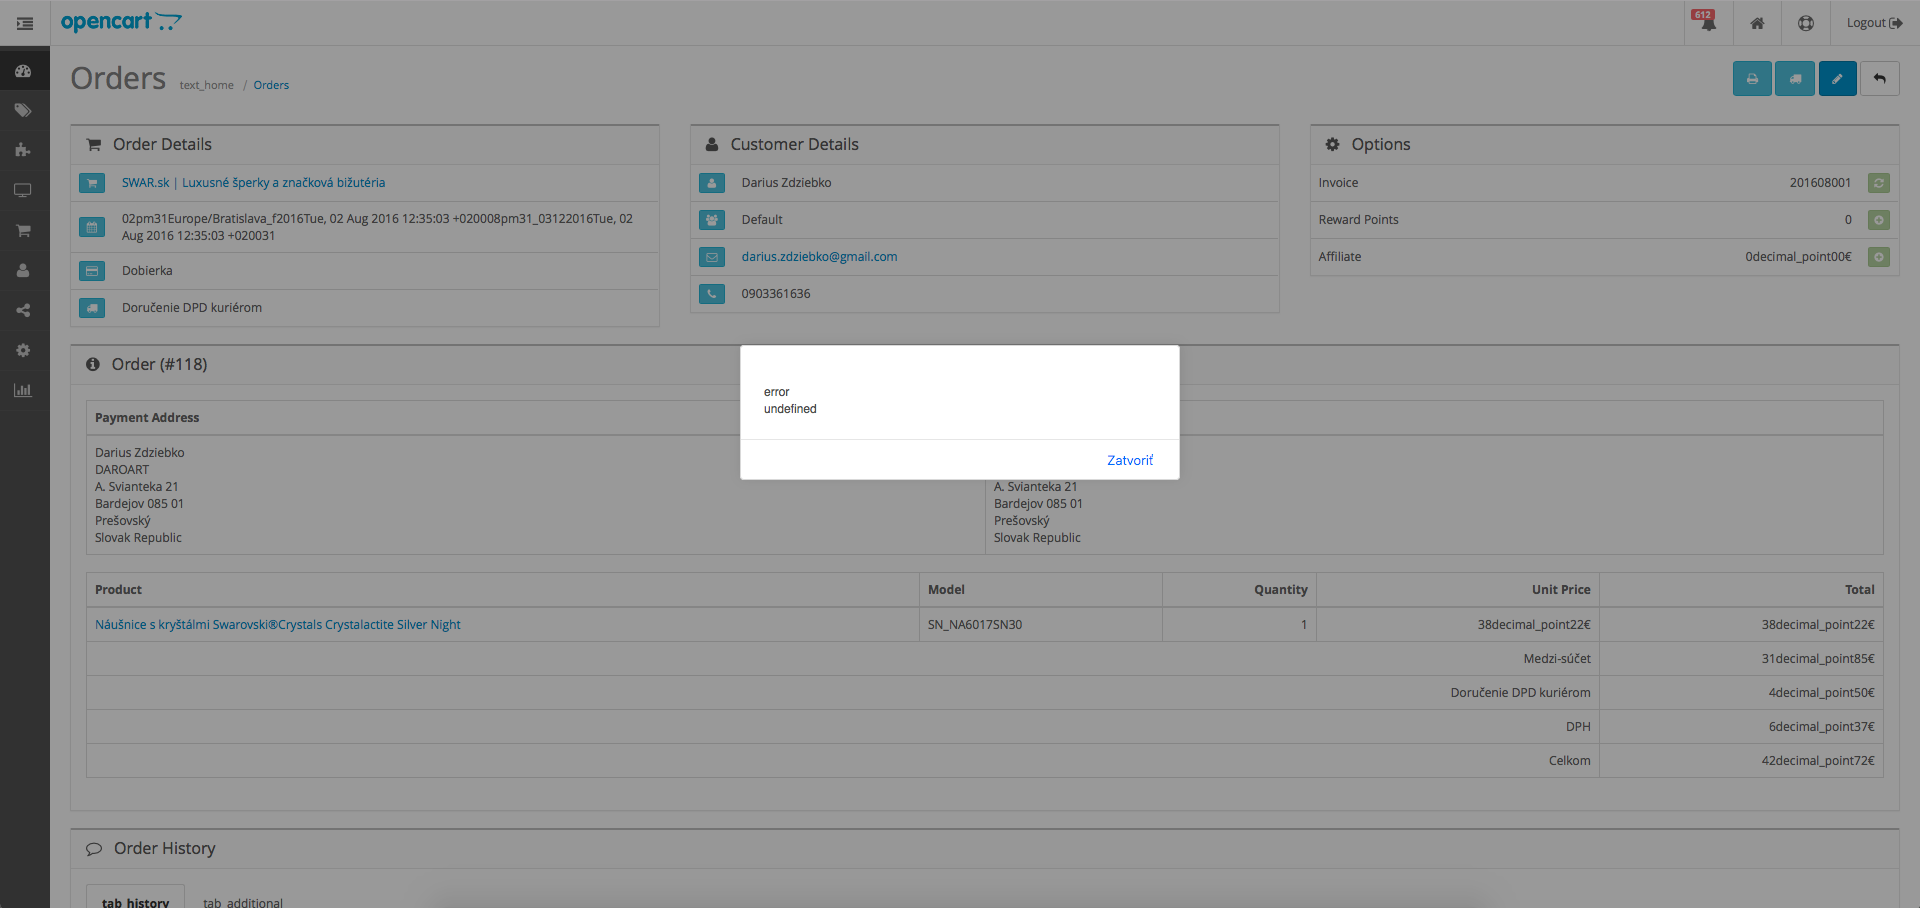Select the phone number 0903361636
1920x908 pixels.
coord(776,294)
